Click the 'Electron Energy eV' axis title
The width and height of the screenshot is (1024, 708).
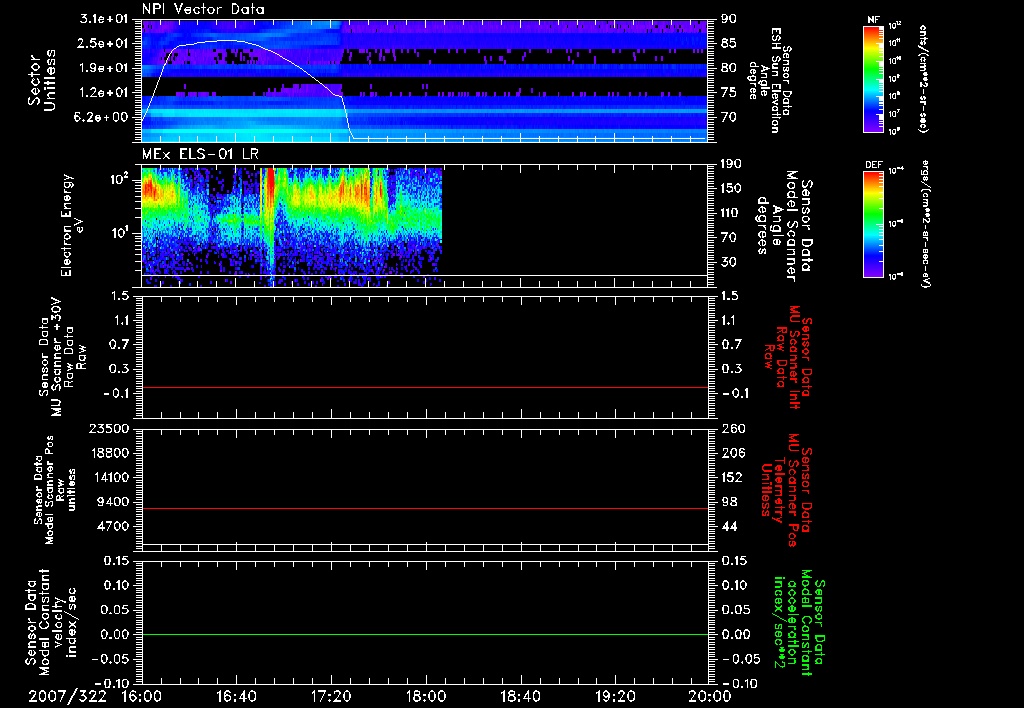coord(72,225)
